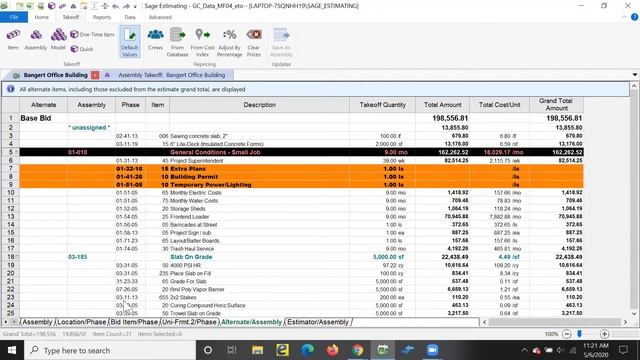Reprice From Database
This screenshot has width=640, height=360.
click(178, 42)
